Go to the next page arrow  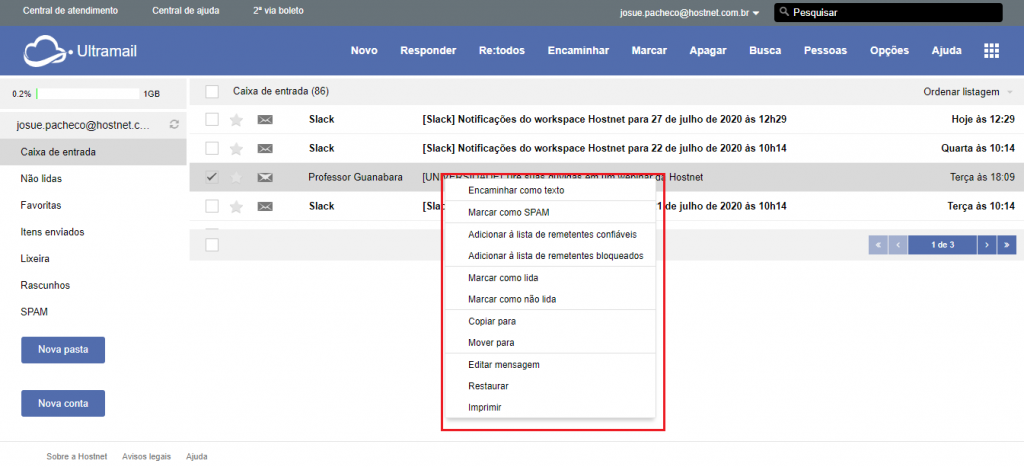pyautogui.click(x=986, y=244)
